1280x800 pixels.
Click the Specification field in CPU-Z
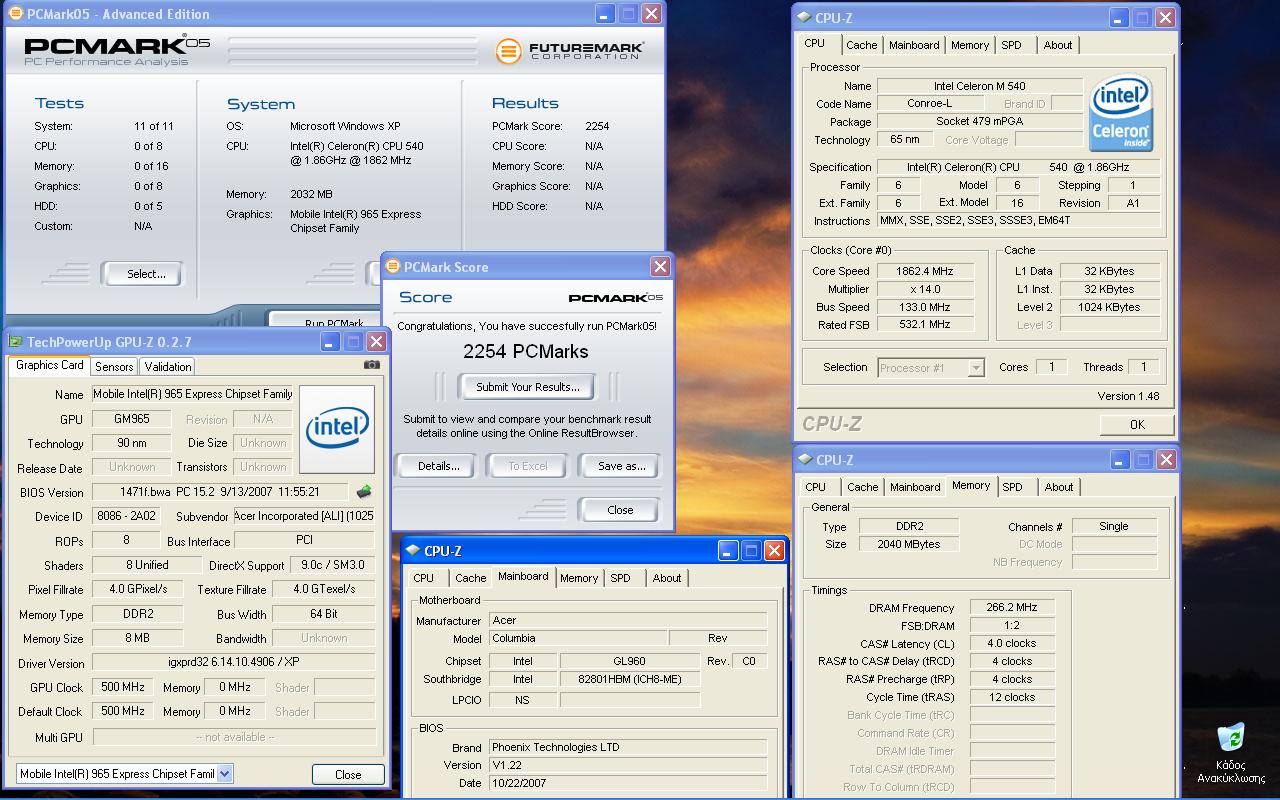tap(1018, 167)
